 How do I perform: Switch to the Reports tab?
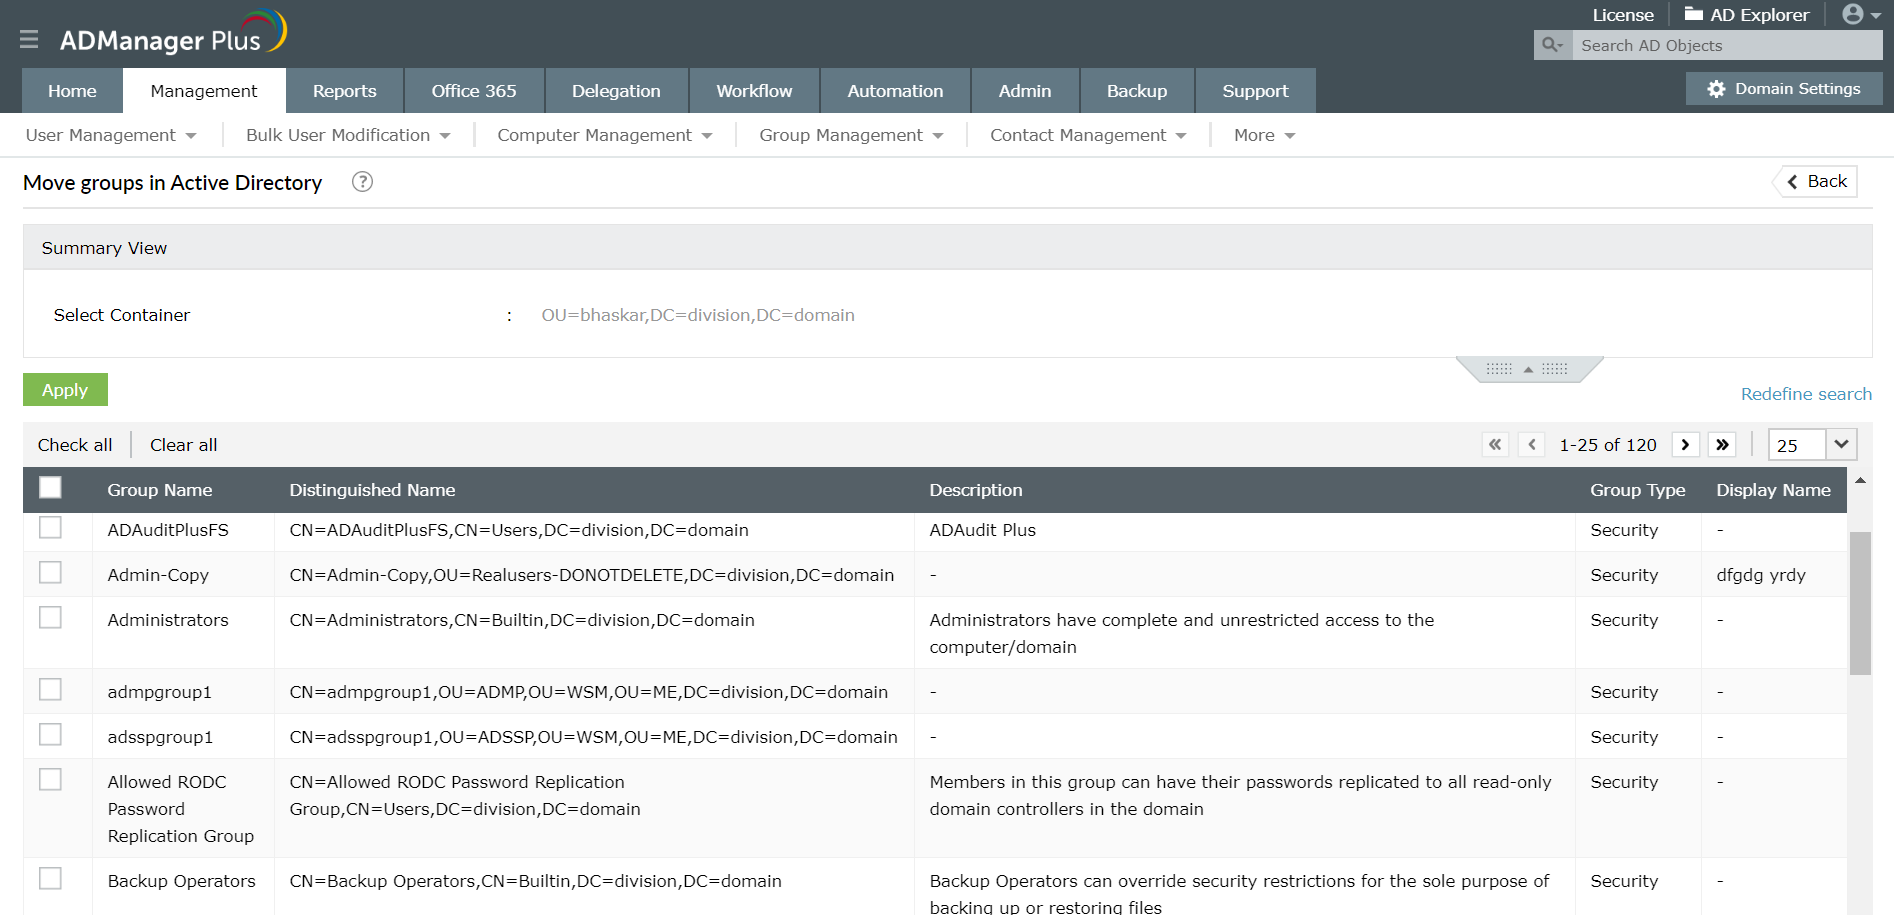pos(344,90)
